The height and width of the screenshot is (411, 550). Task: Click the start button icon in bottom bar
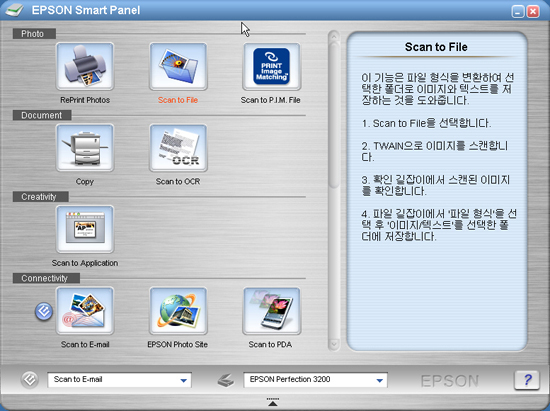coord(29,380)
